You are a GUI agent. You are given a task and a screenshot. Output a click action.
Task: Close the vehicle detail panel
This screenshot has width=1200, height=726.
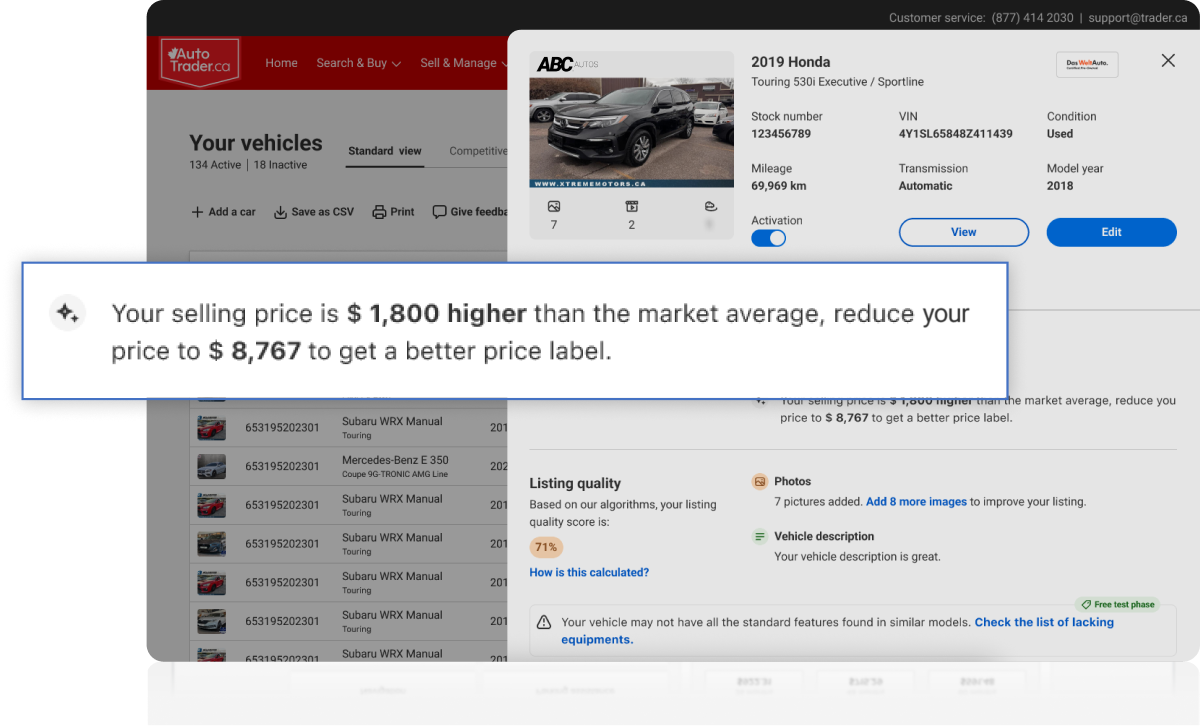pos(1168,61)
